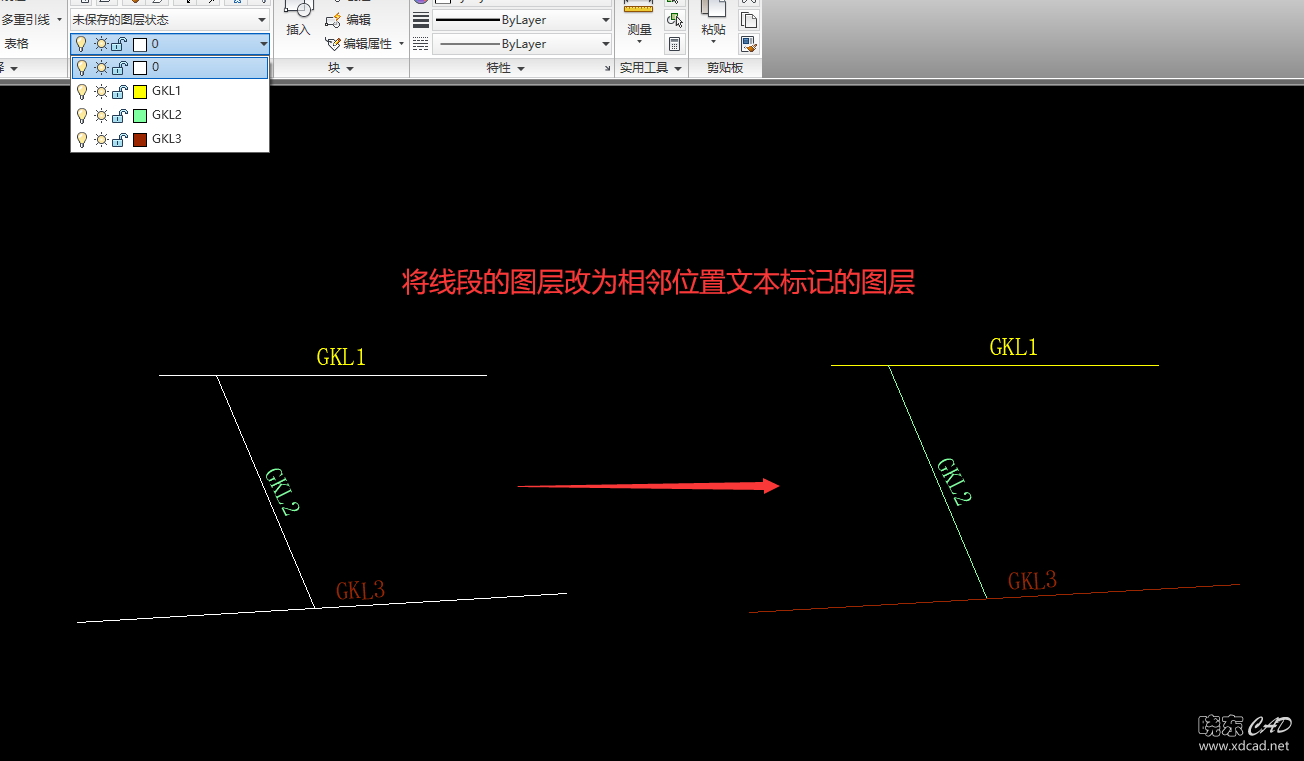Select green GKL2 text in left drawing
The image size is (1304, 761).
tap(282, 491)
